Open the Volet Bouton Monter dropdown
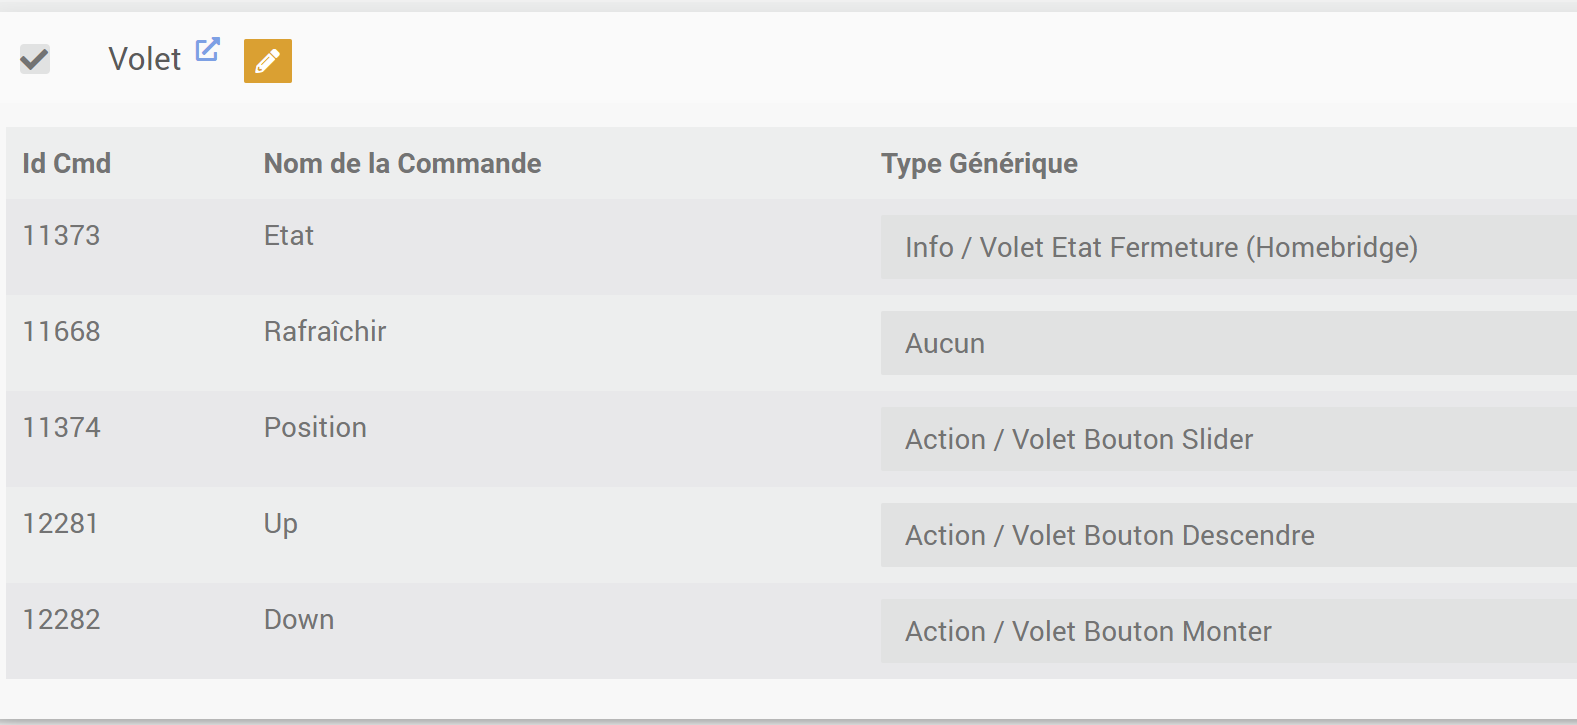 (1227, 631)
